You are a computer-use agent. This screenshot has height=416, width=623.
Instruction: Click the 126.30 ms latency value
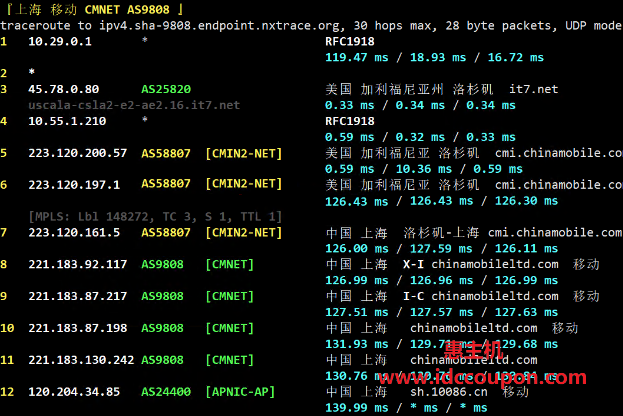(x=526, y=201)
